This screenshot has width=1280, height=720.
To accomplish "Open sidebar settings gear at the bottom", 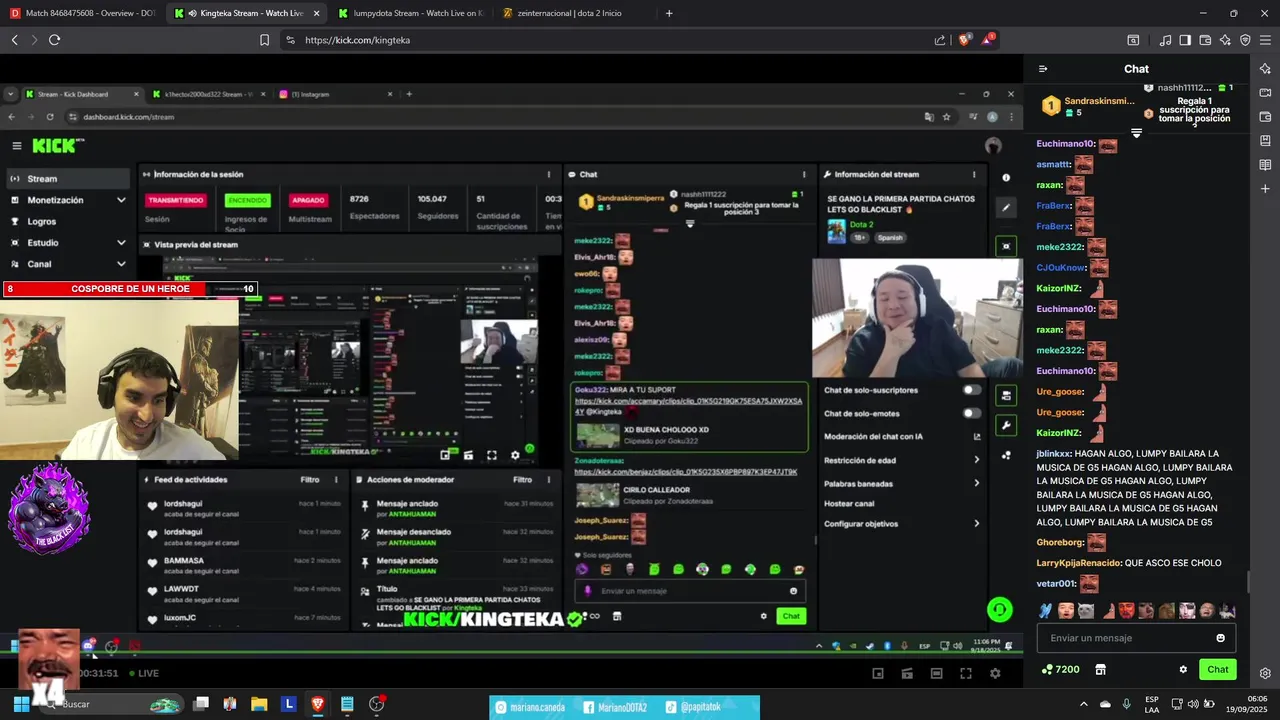I will (x=1265, y=673).
